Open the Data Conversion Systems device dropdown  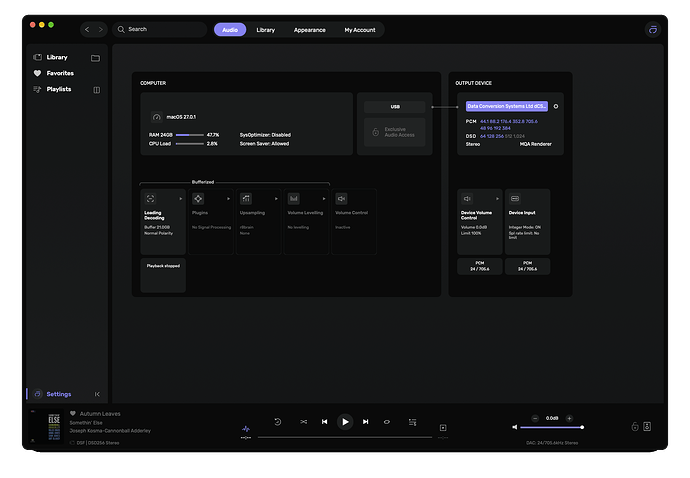click(507, 106)
